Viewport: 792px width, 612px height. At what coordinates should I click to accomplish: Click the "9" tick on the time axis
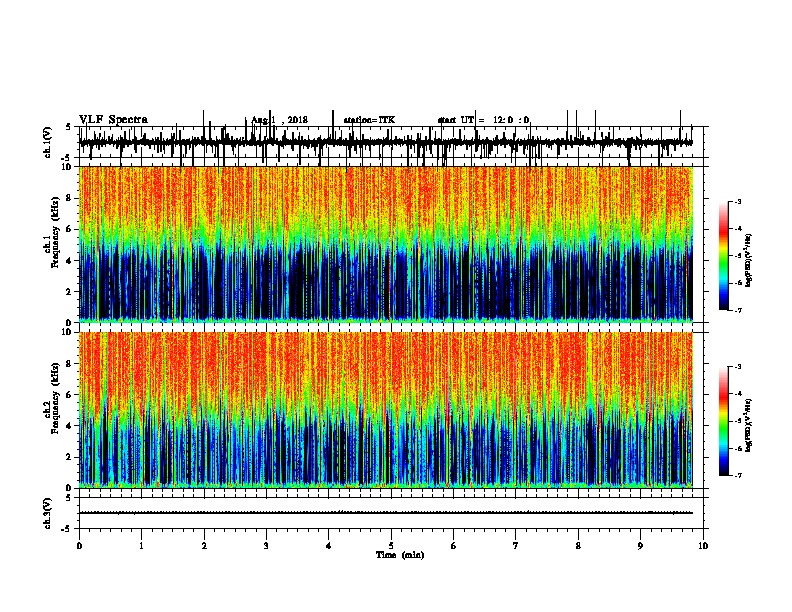coord(640,546)
